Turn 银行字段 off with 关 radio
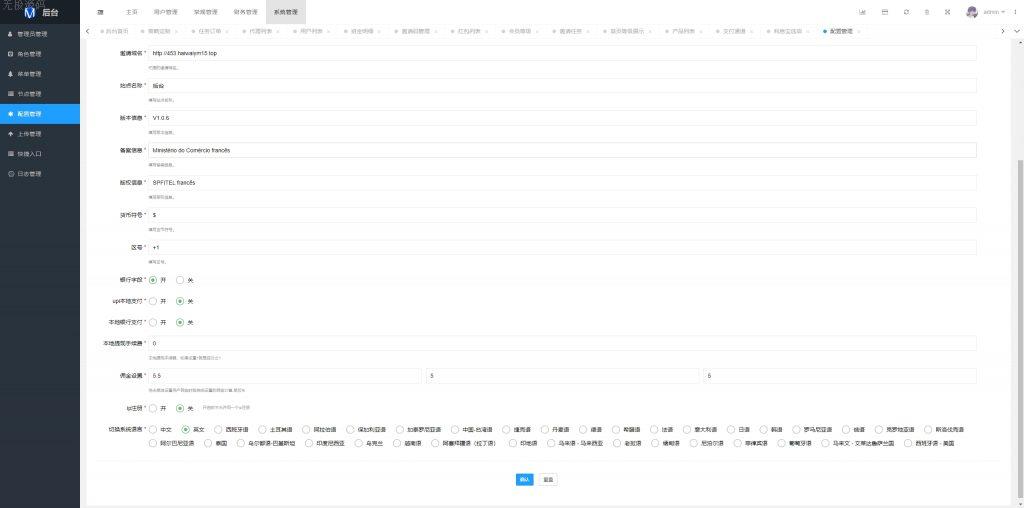Image resolution: width=1024 pixels, height=508 pixels. point(180,280)
